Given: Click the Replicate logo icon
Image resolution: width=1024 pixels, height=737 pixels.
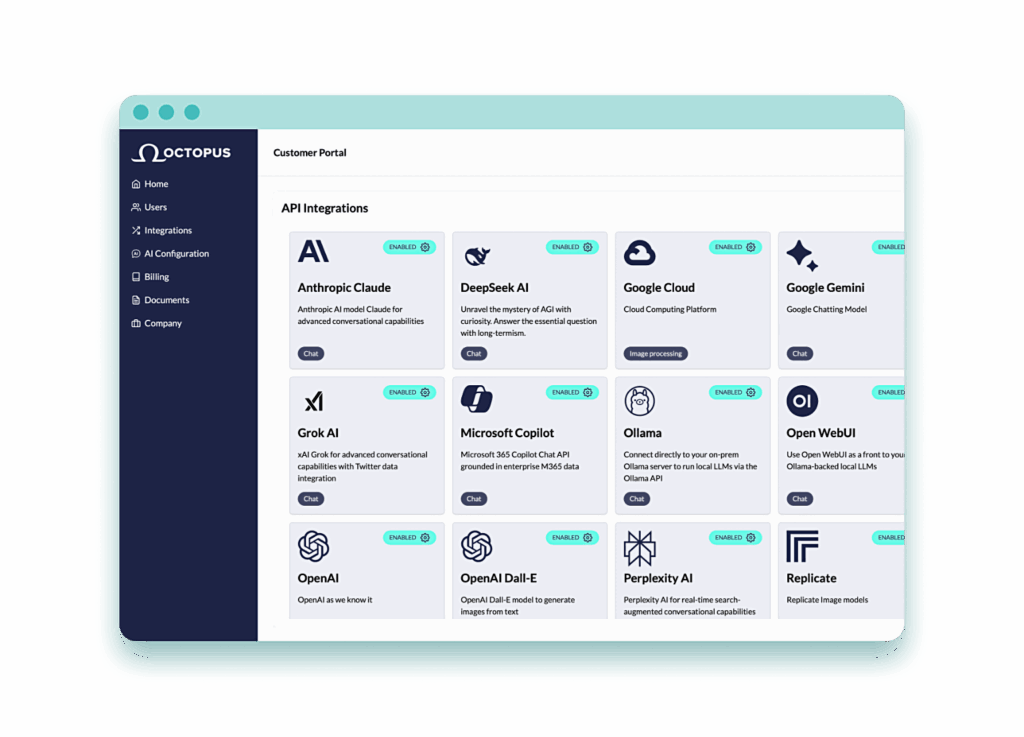Looking at the screenshot, I should click(802, 546).
